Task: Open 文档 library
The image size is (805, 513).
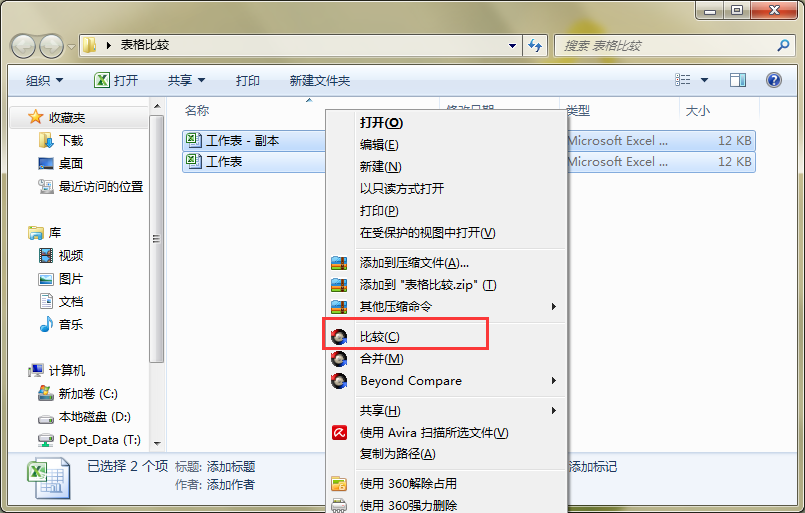Action: (71, 301)
